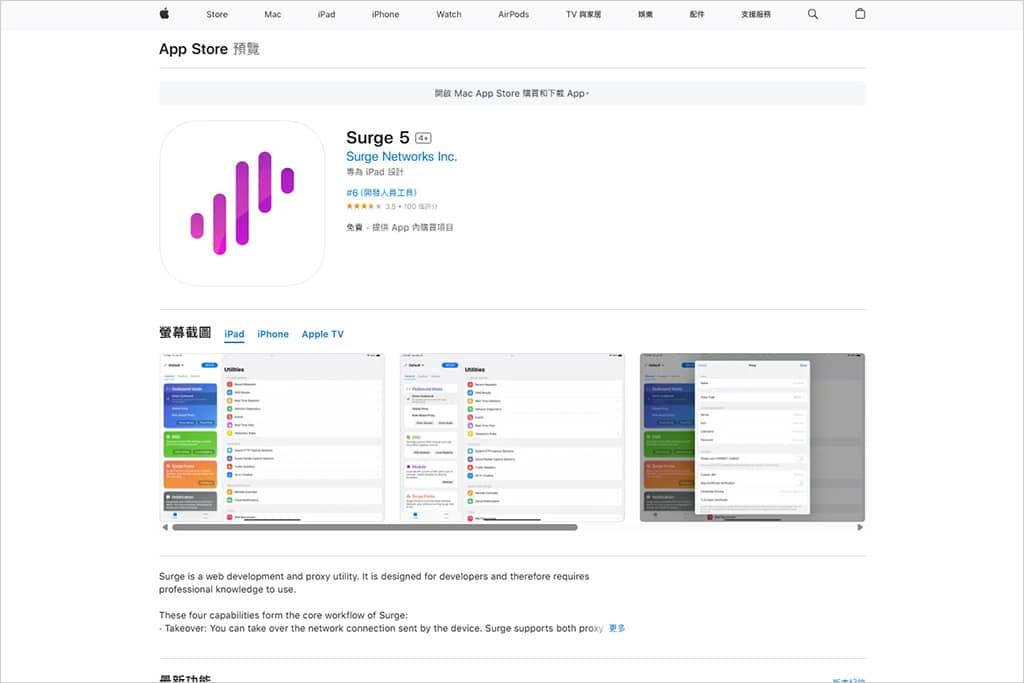Click the Apple logo icon

click(x=164, y=14)
